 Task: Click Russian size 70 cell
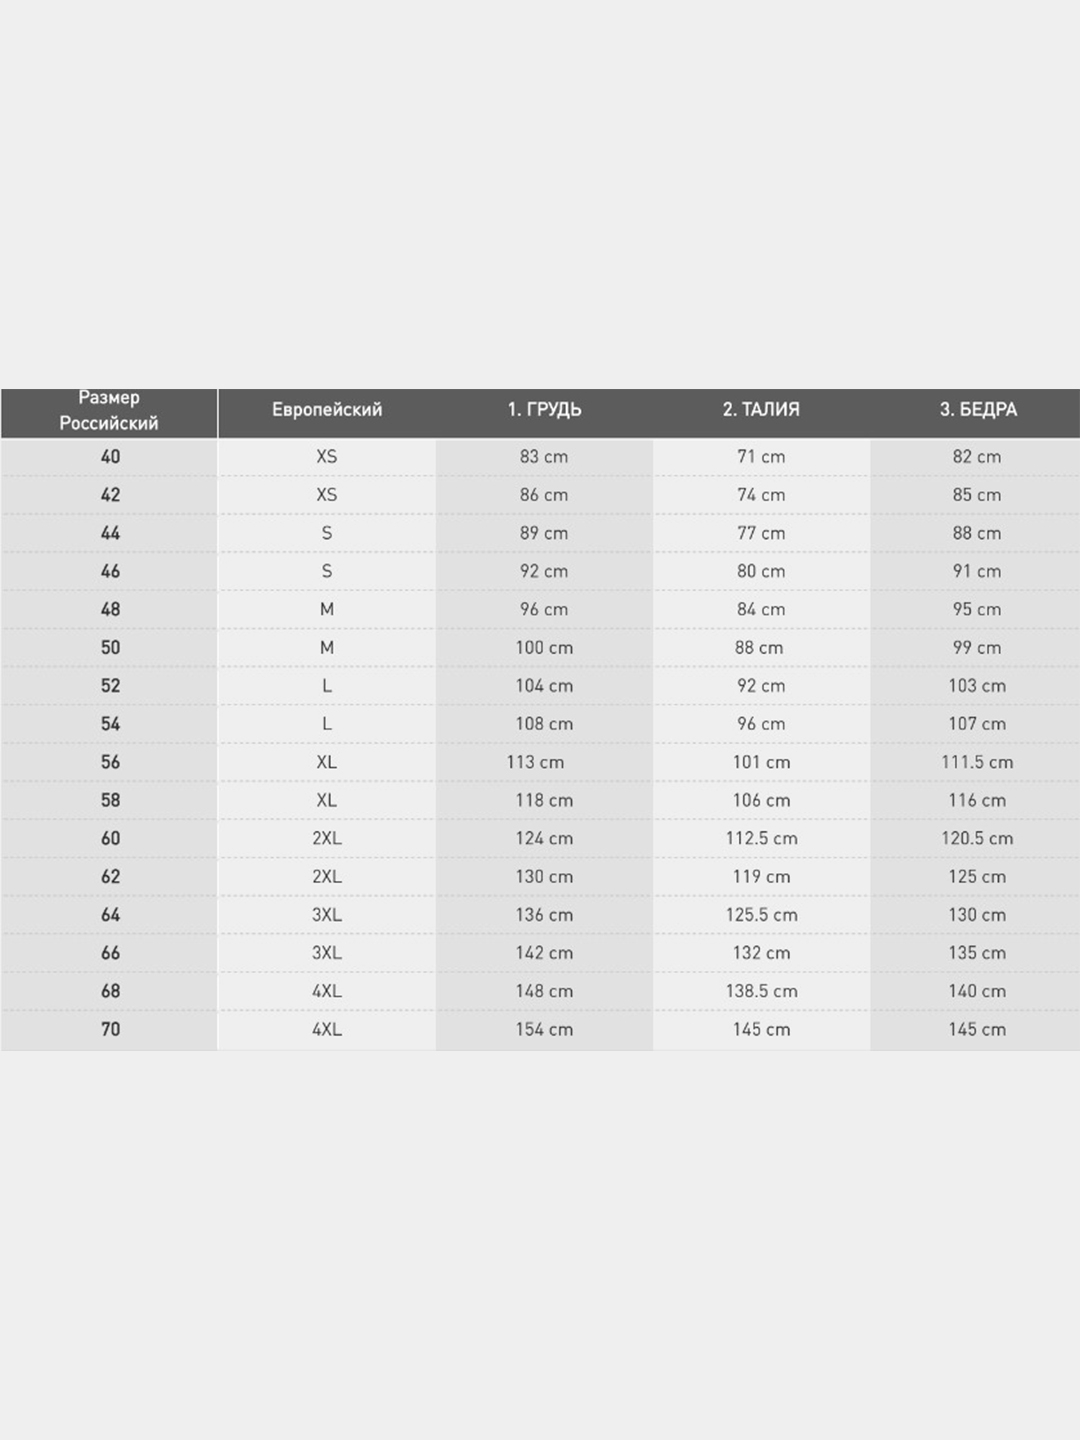110,1029
